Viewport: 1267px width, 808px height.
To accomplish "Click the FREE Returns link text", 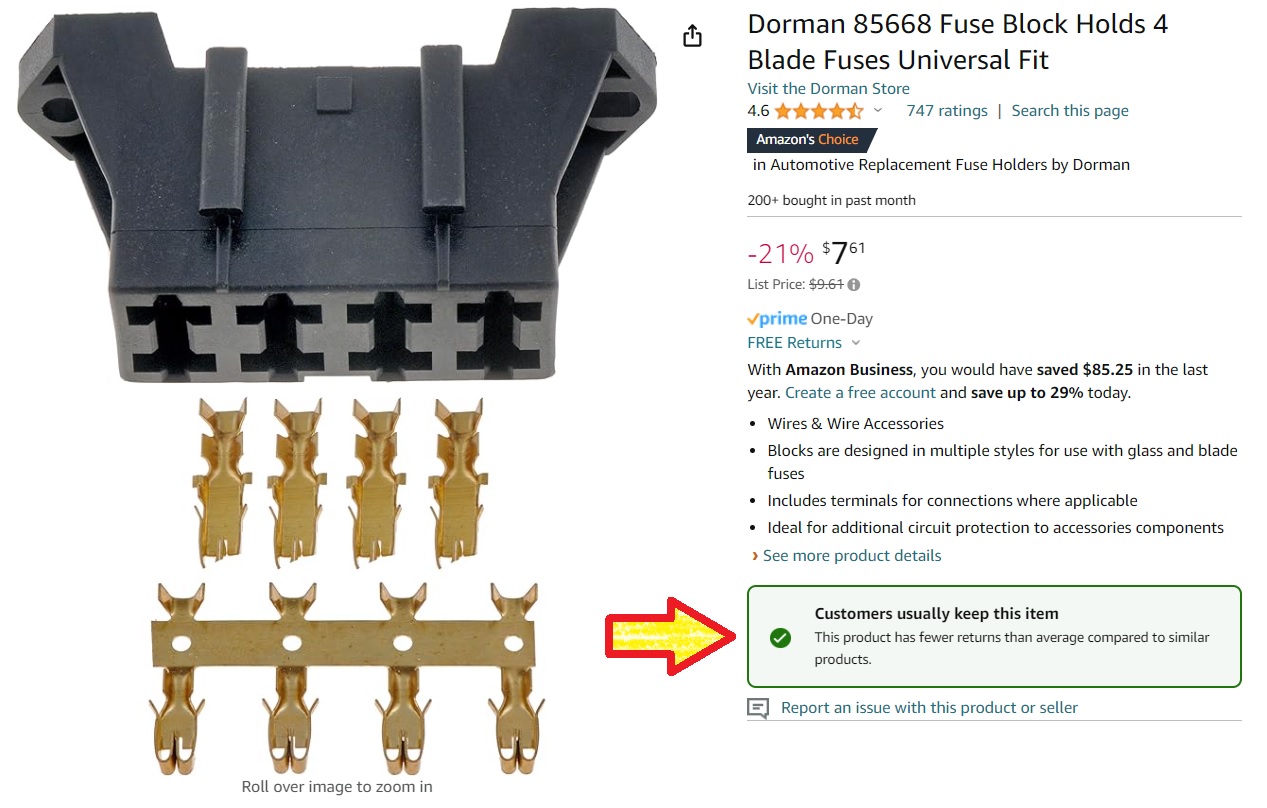I will (x=795, y=343).
